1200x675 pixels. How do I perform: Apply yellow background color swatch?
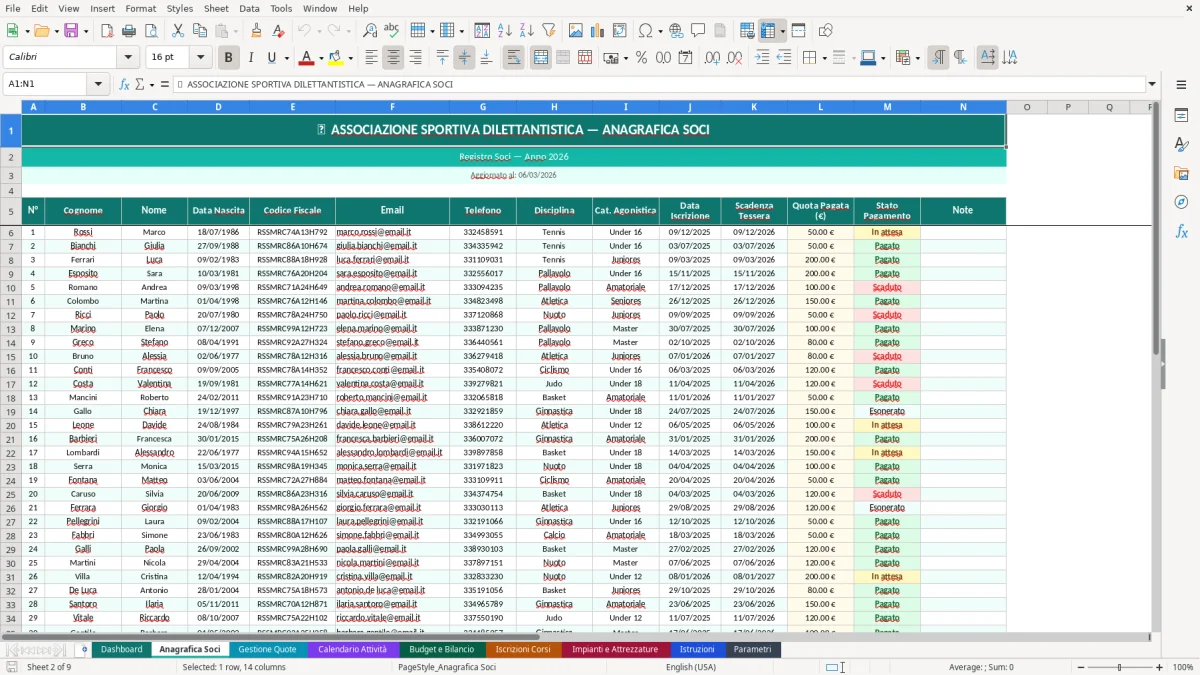336,58
